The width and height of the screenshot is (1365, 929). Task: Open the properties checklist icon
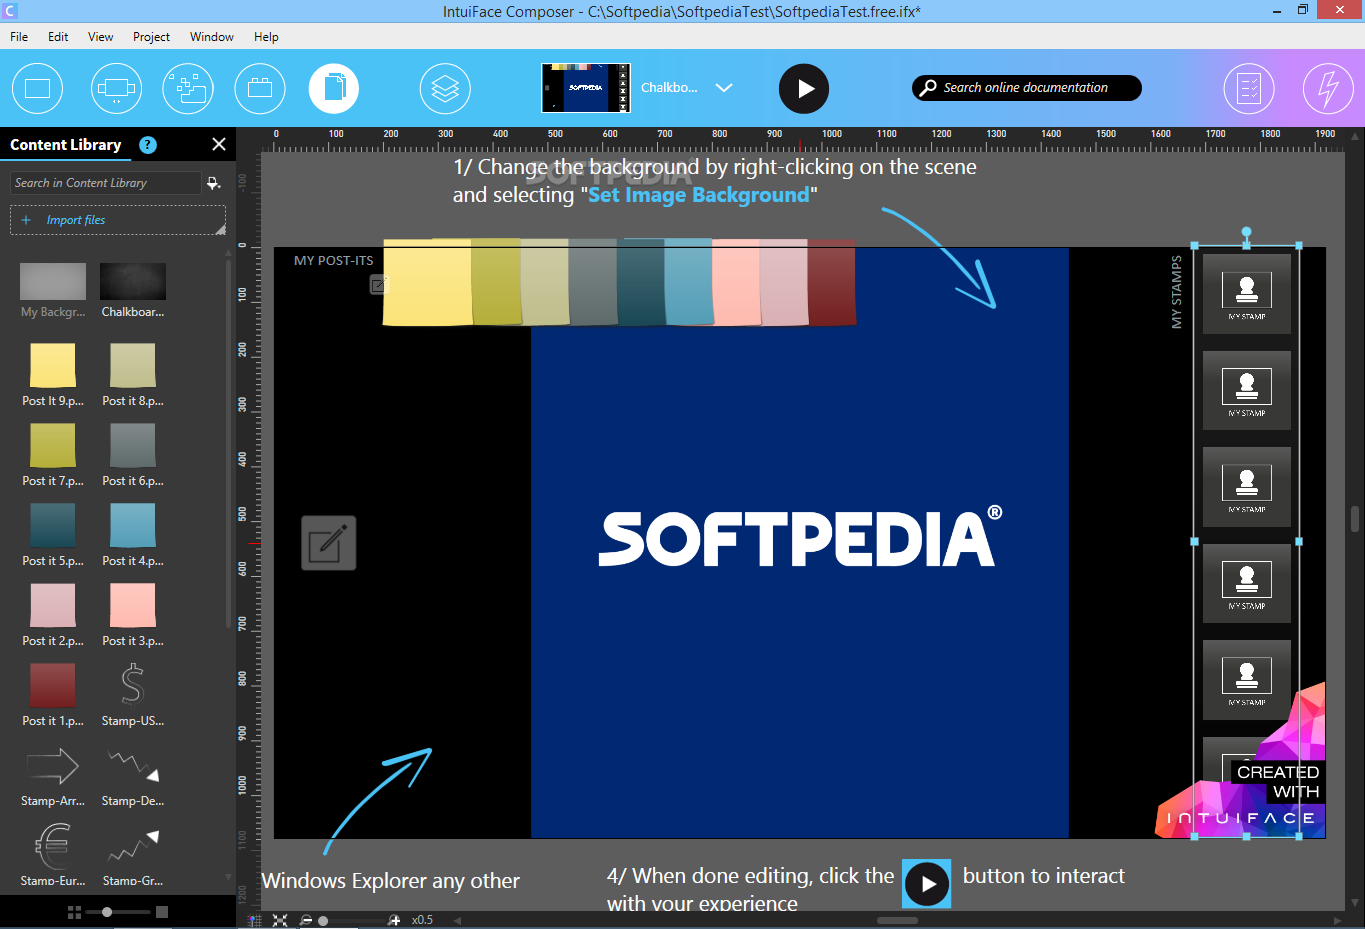coord(1249,88)
